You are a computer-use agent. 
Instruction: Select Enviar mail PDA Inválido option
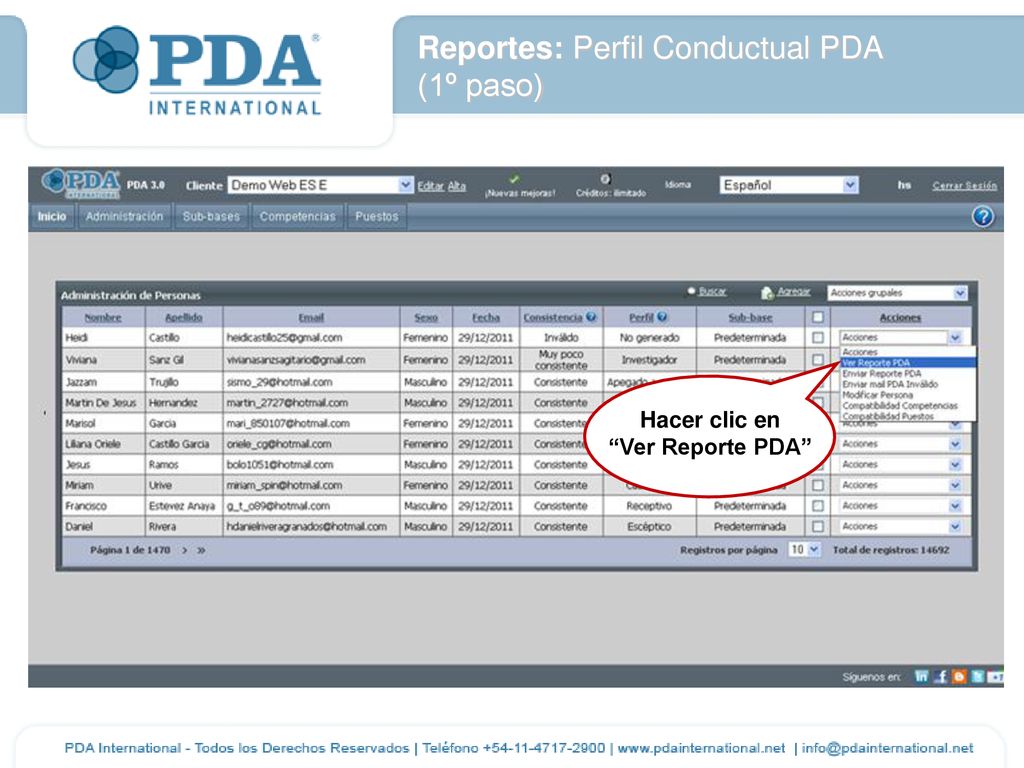click(x=908, y=384)
